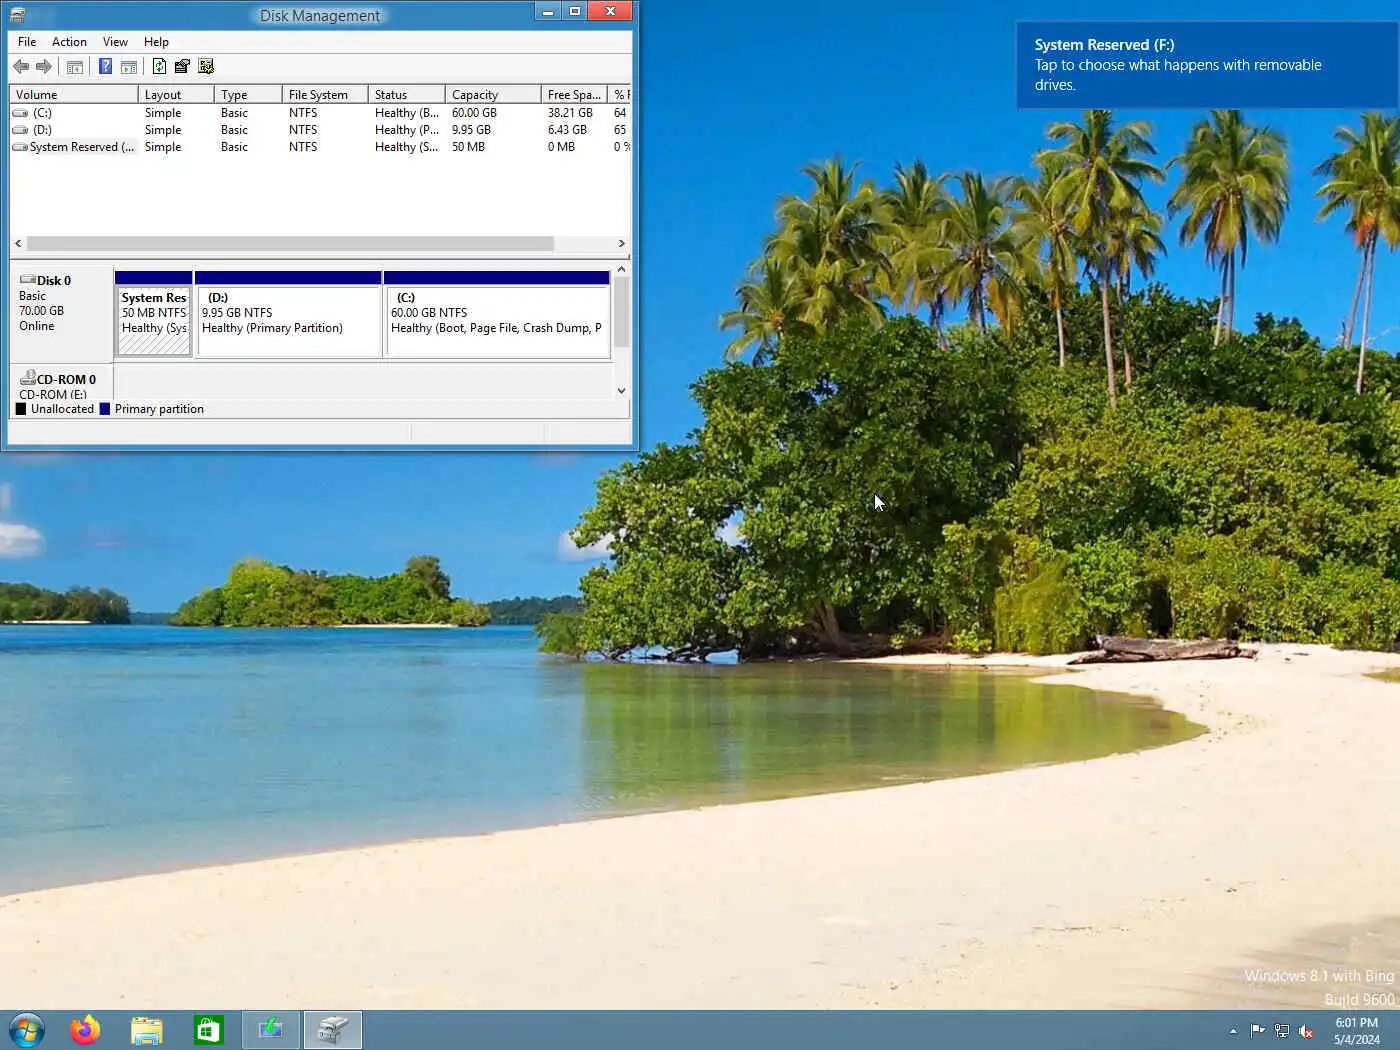Open the Store taskbar icon
Viewport: 1400px width, 1050px height.
(x=208, y=1030)
